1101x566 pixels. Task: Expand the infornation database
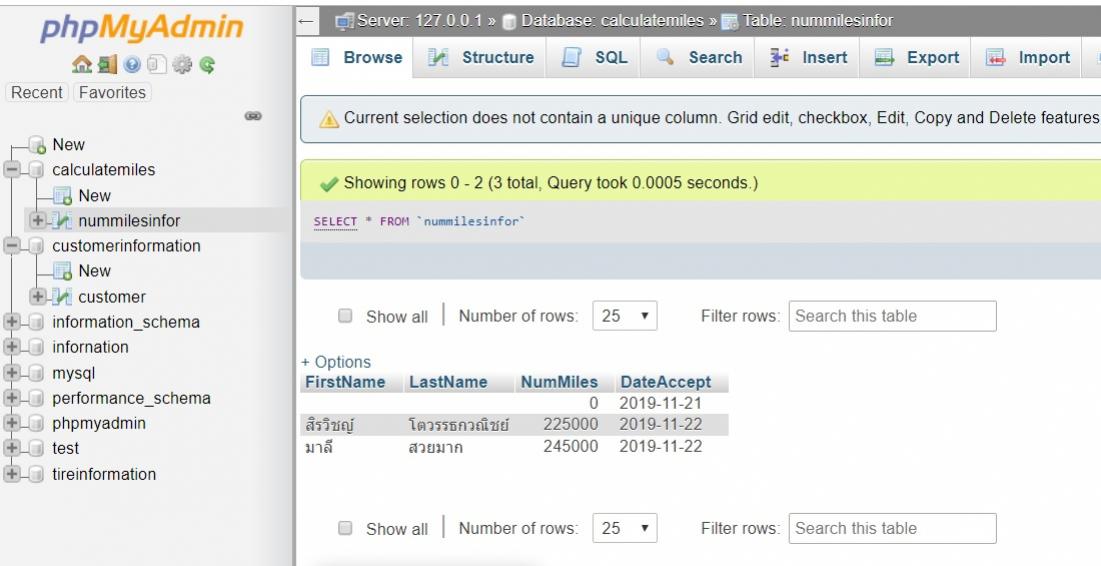[12, 347]
